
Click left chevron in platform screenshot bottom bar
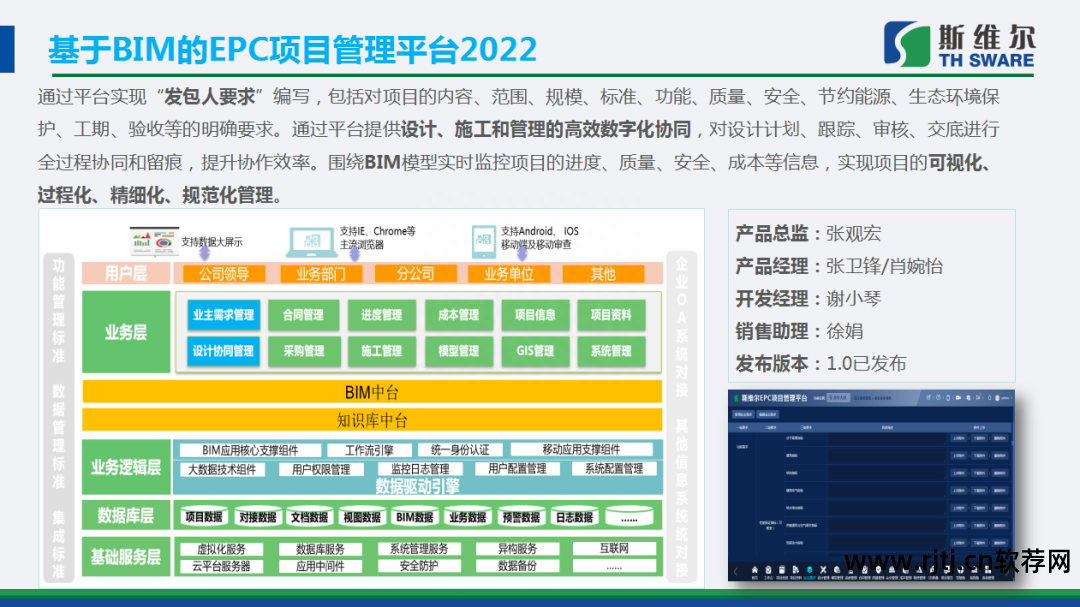[735, 571]
